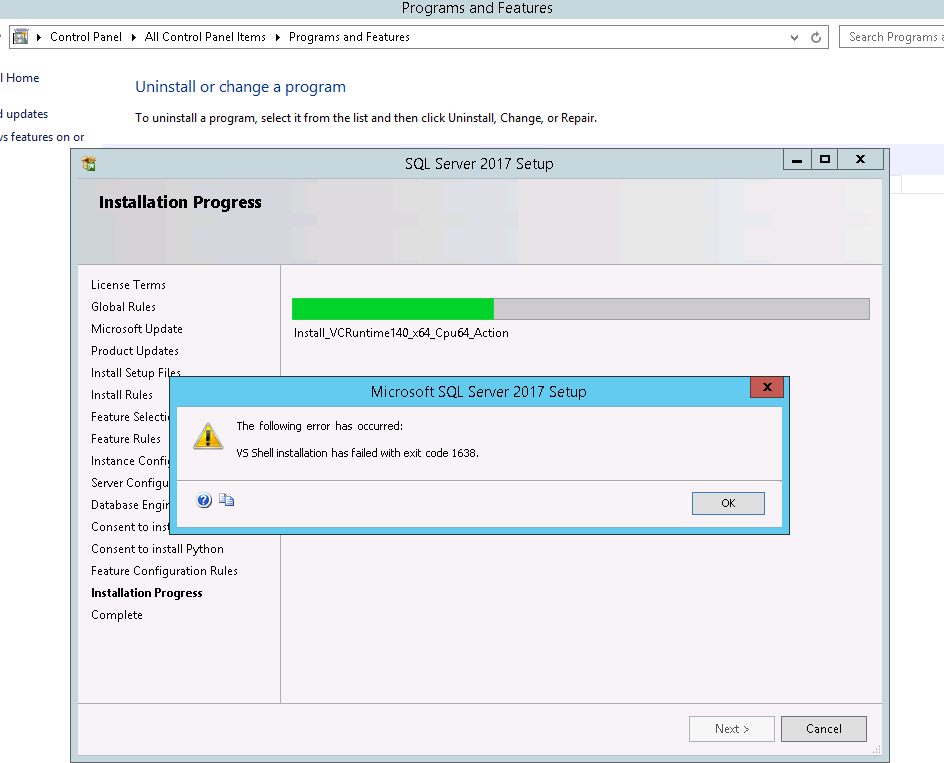The height and width of the screenshot is (763, 944).
Task: Select Database Engine Configuration step
Action: [x=130, y=505]
